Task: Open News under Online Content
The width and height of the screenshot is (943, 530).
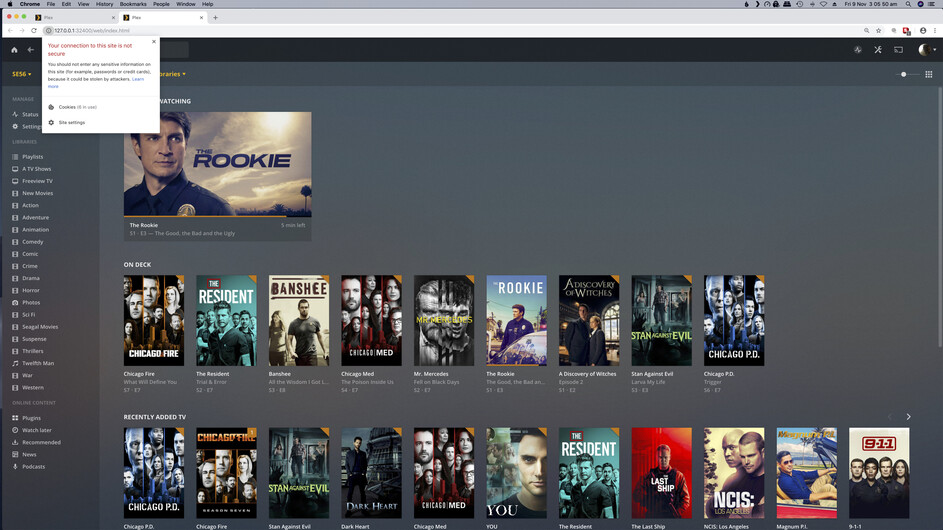Action: (29, 454)
